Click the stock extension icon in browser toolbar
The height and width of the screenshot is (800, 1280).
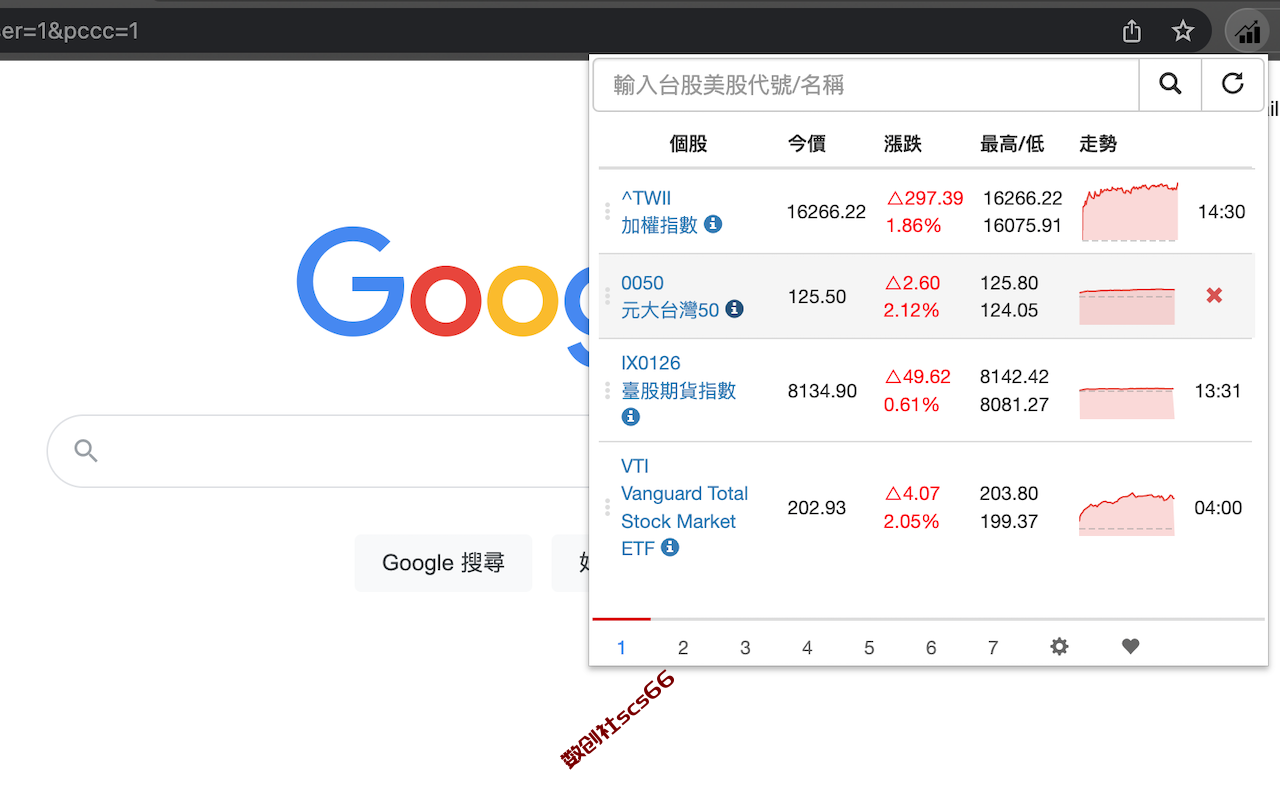[x=1248, y=31]
